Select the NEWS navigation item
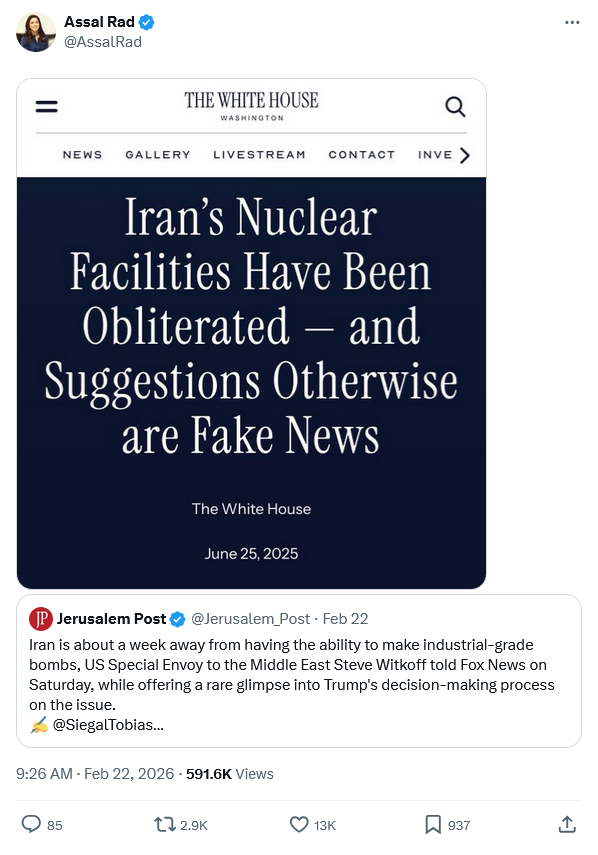Image resolution: width=598 pixels, height=855 pixels. pyautogui.click(x=81, y=154)
